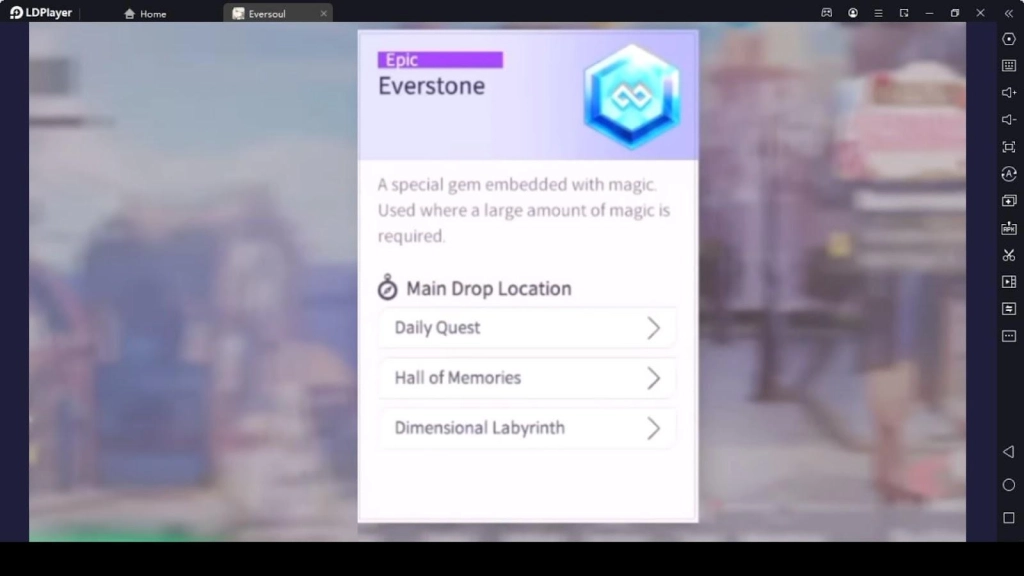Toggle fullscreen mode from the sidebar
The height and width of the screenshot is (576, 1024).
click(1009, 147)
